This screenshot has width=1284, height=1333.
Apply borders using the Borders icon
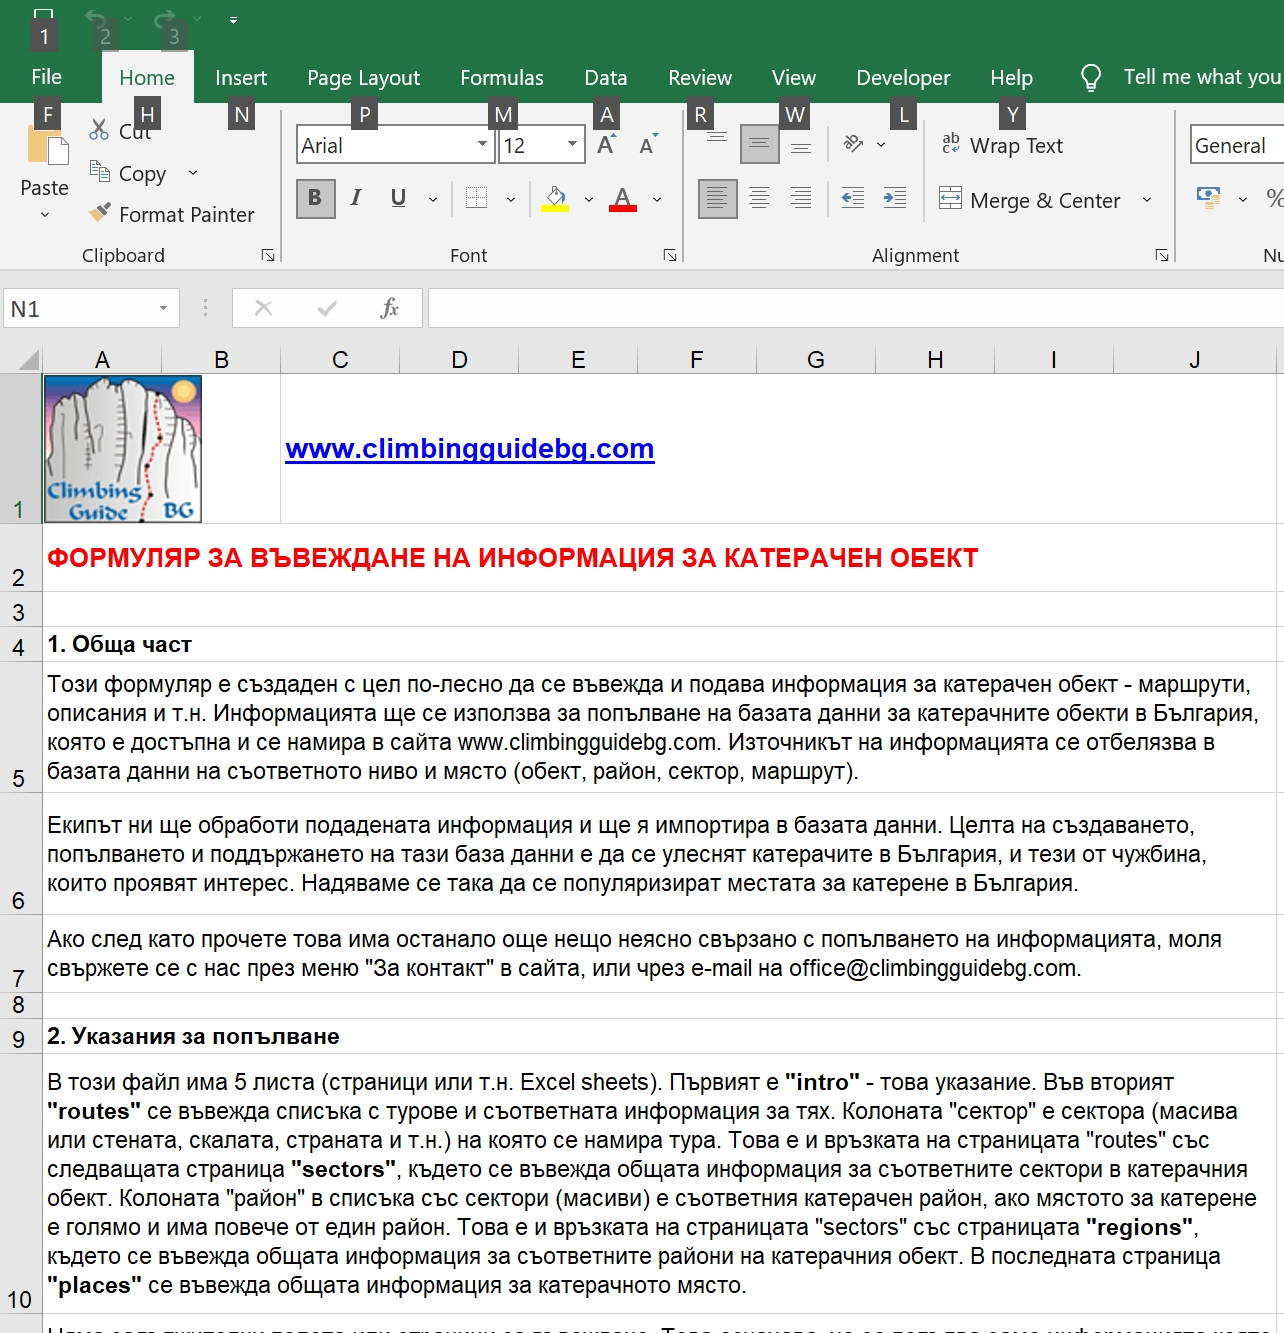point(477,198)
